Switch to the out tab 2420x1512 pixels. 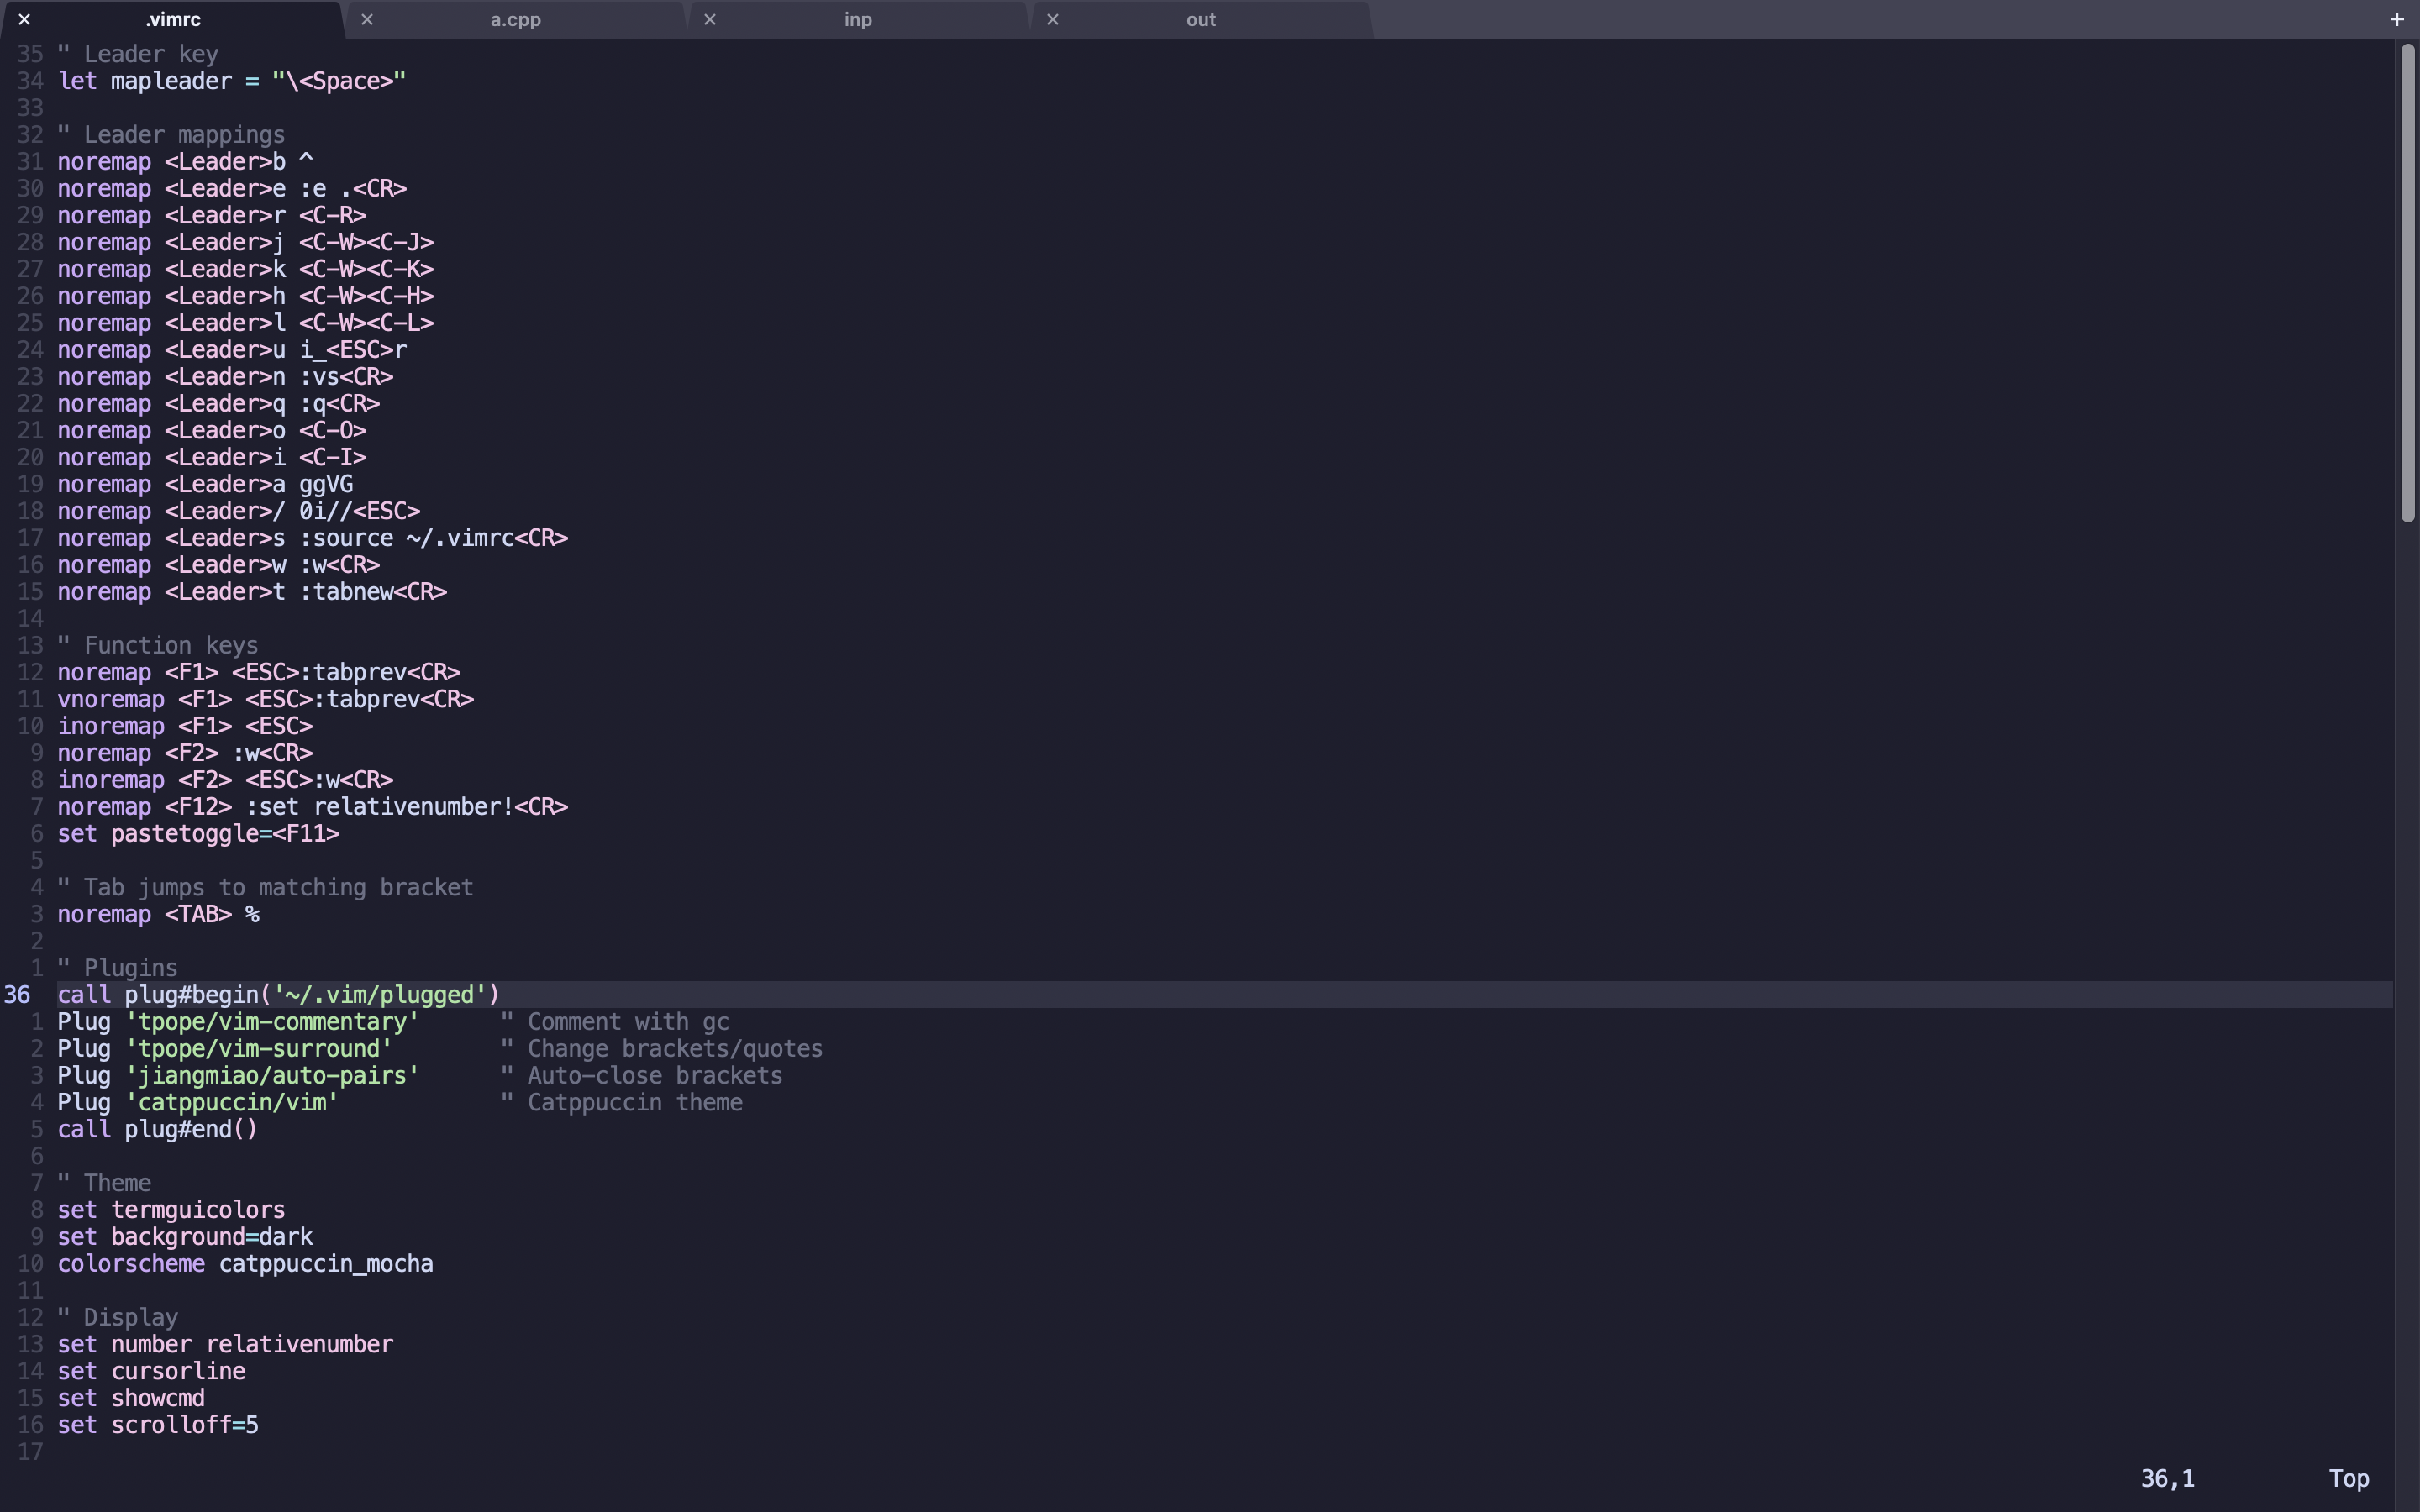1201,19
